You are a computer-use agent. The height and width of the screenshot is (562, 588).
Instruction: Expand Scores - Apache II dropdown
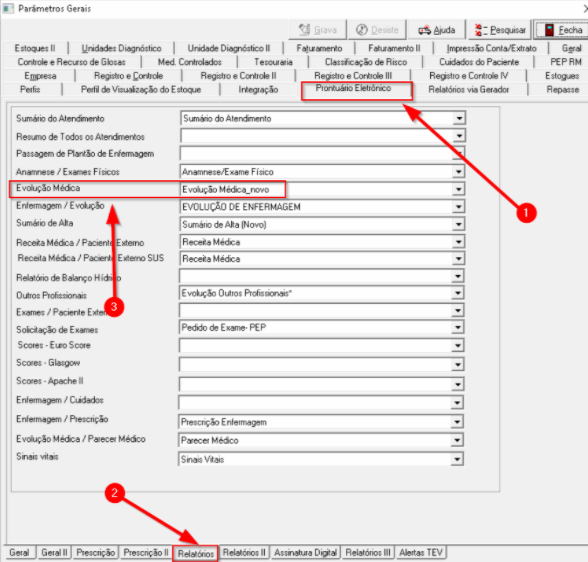(x=458, y=384)
